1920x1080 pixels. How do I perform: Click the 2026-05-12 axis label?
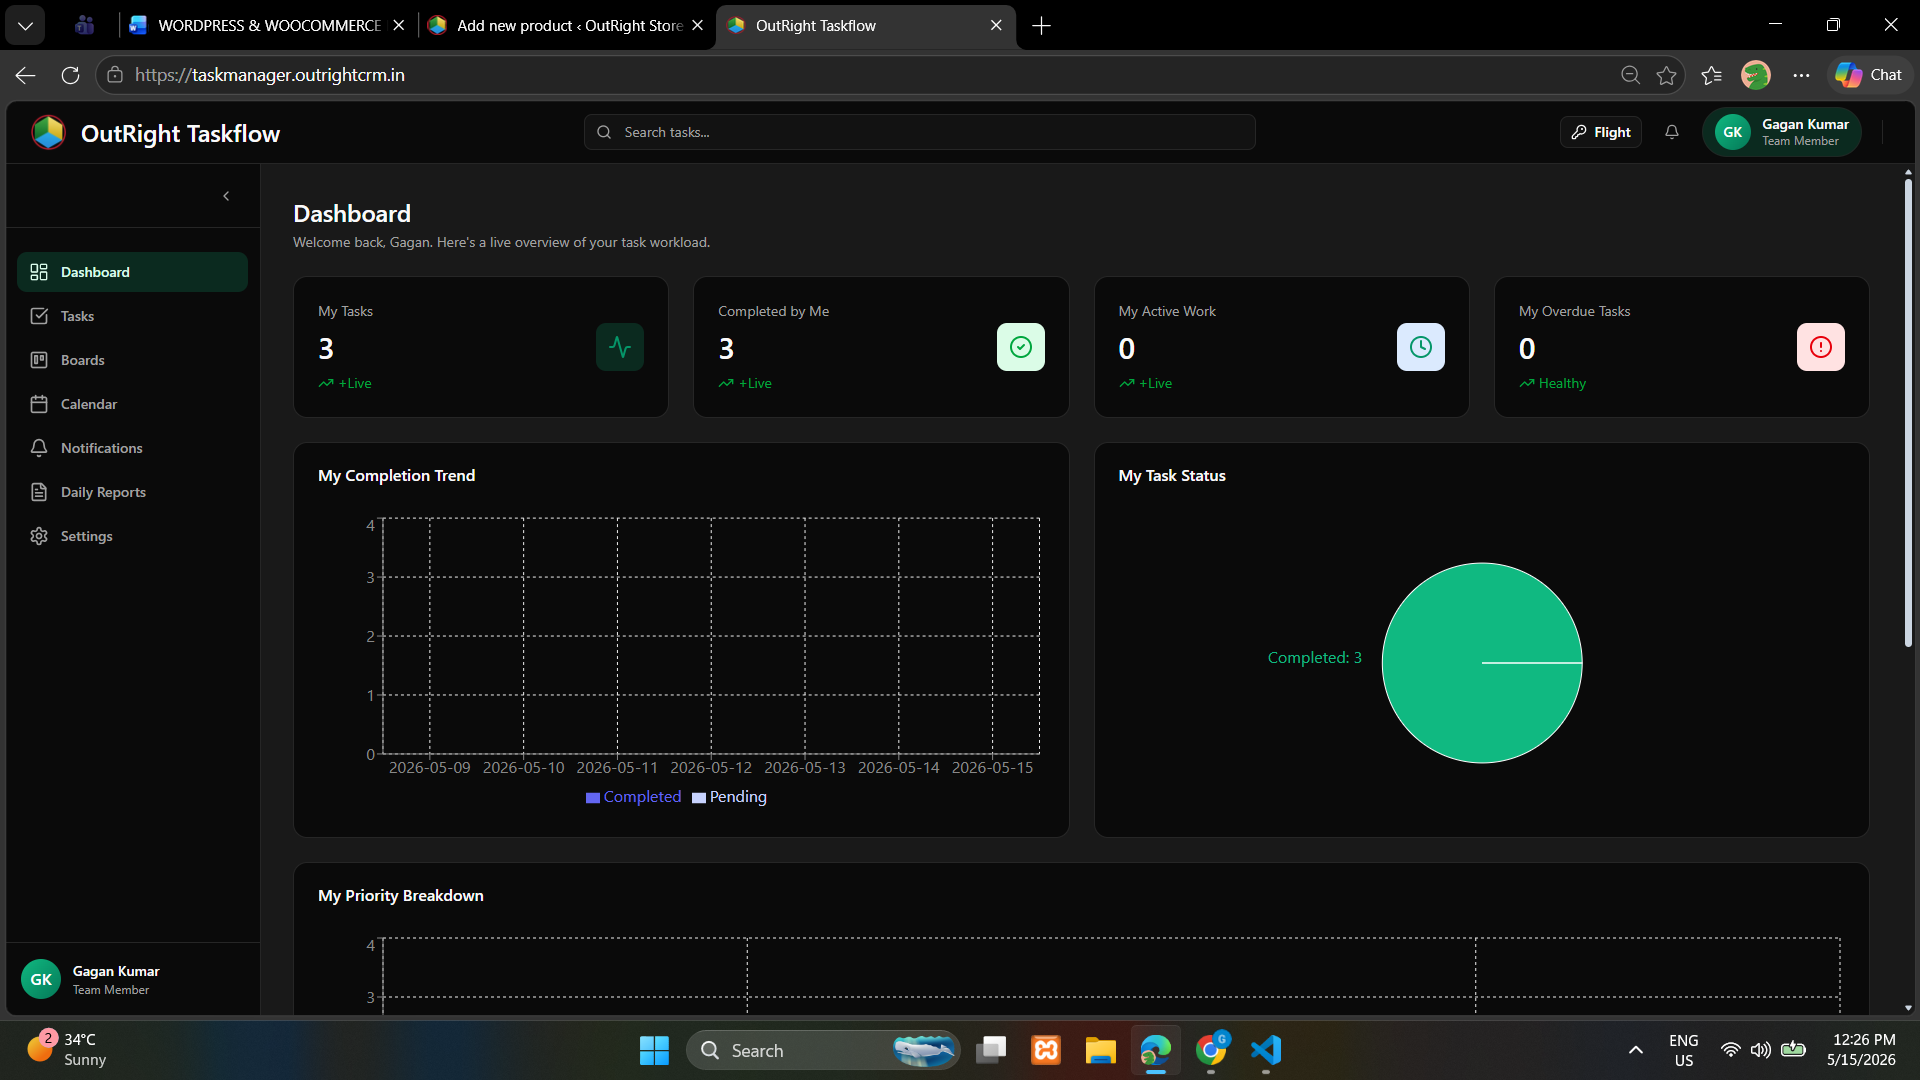click(x=711, y=768)
